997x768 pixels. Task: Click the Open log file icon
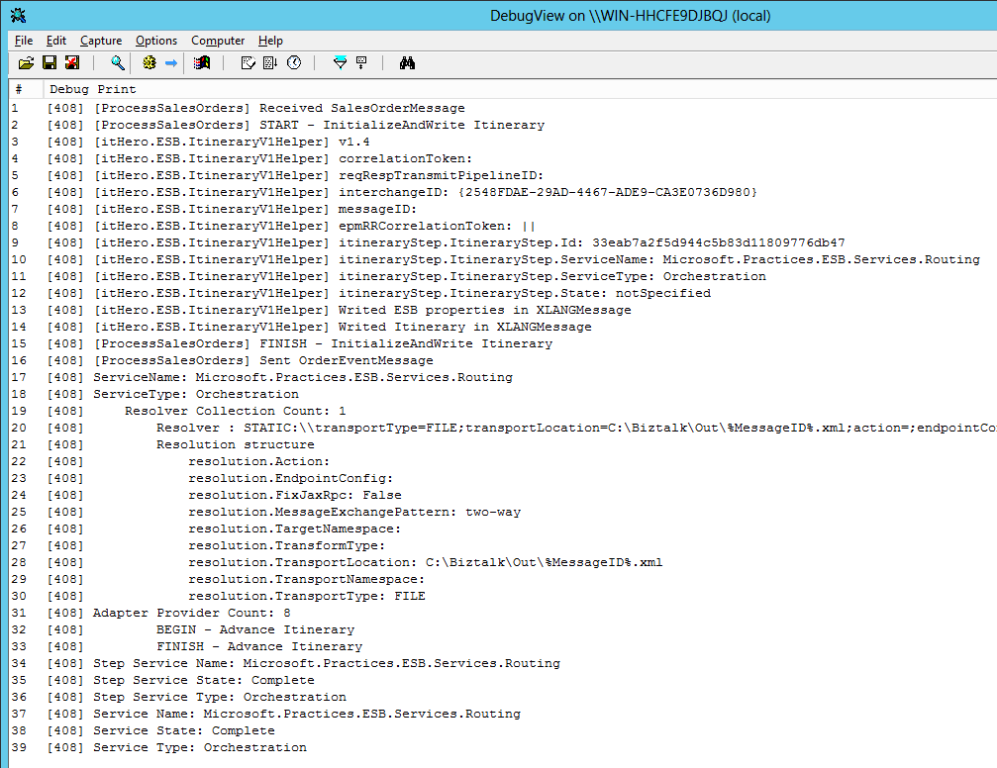pyautogui.click(x=26, y=63)
